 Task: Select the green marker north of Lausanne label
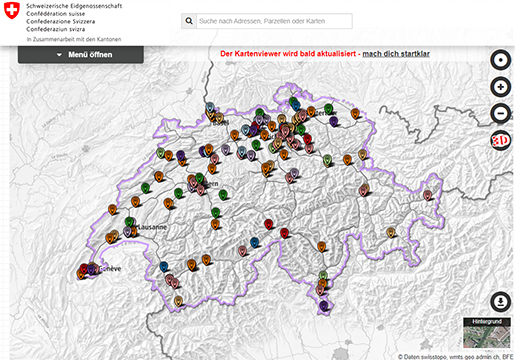coord(129,221)
